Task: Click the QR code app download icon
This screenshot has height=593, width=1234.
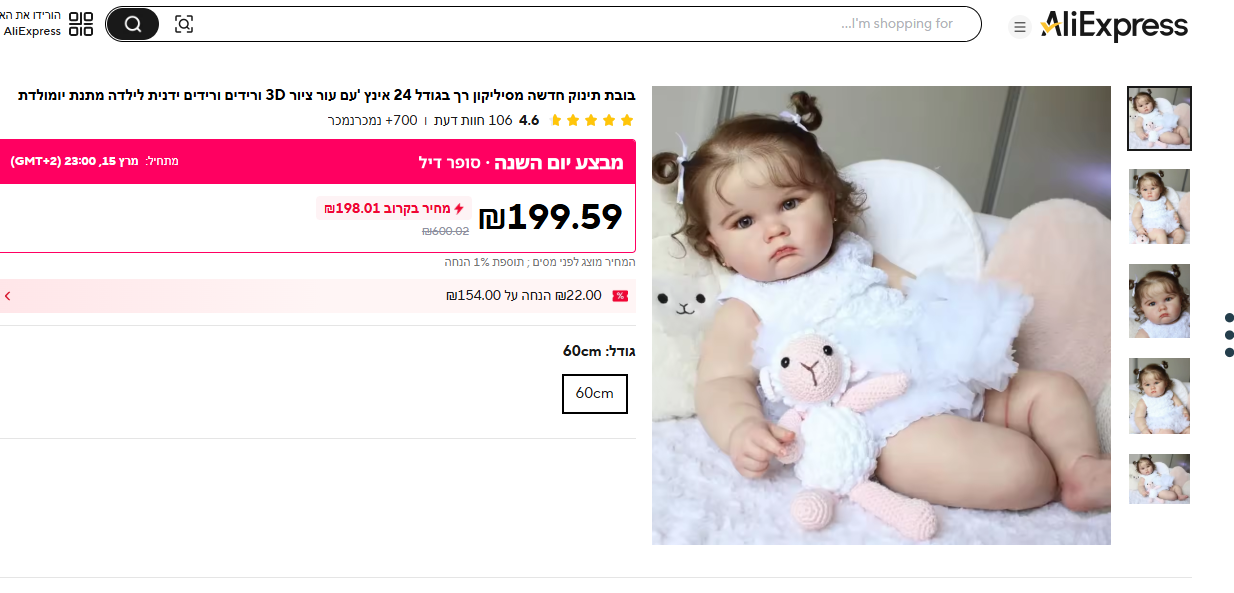Action: pos(81,24)
